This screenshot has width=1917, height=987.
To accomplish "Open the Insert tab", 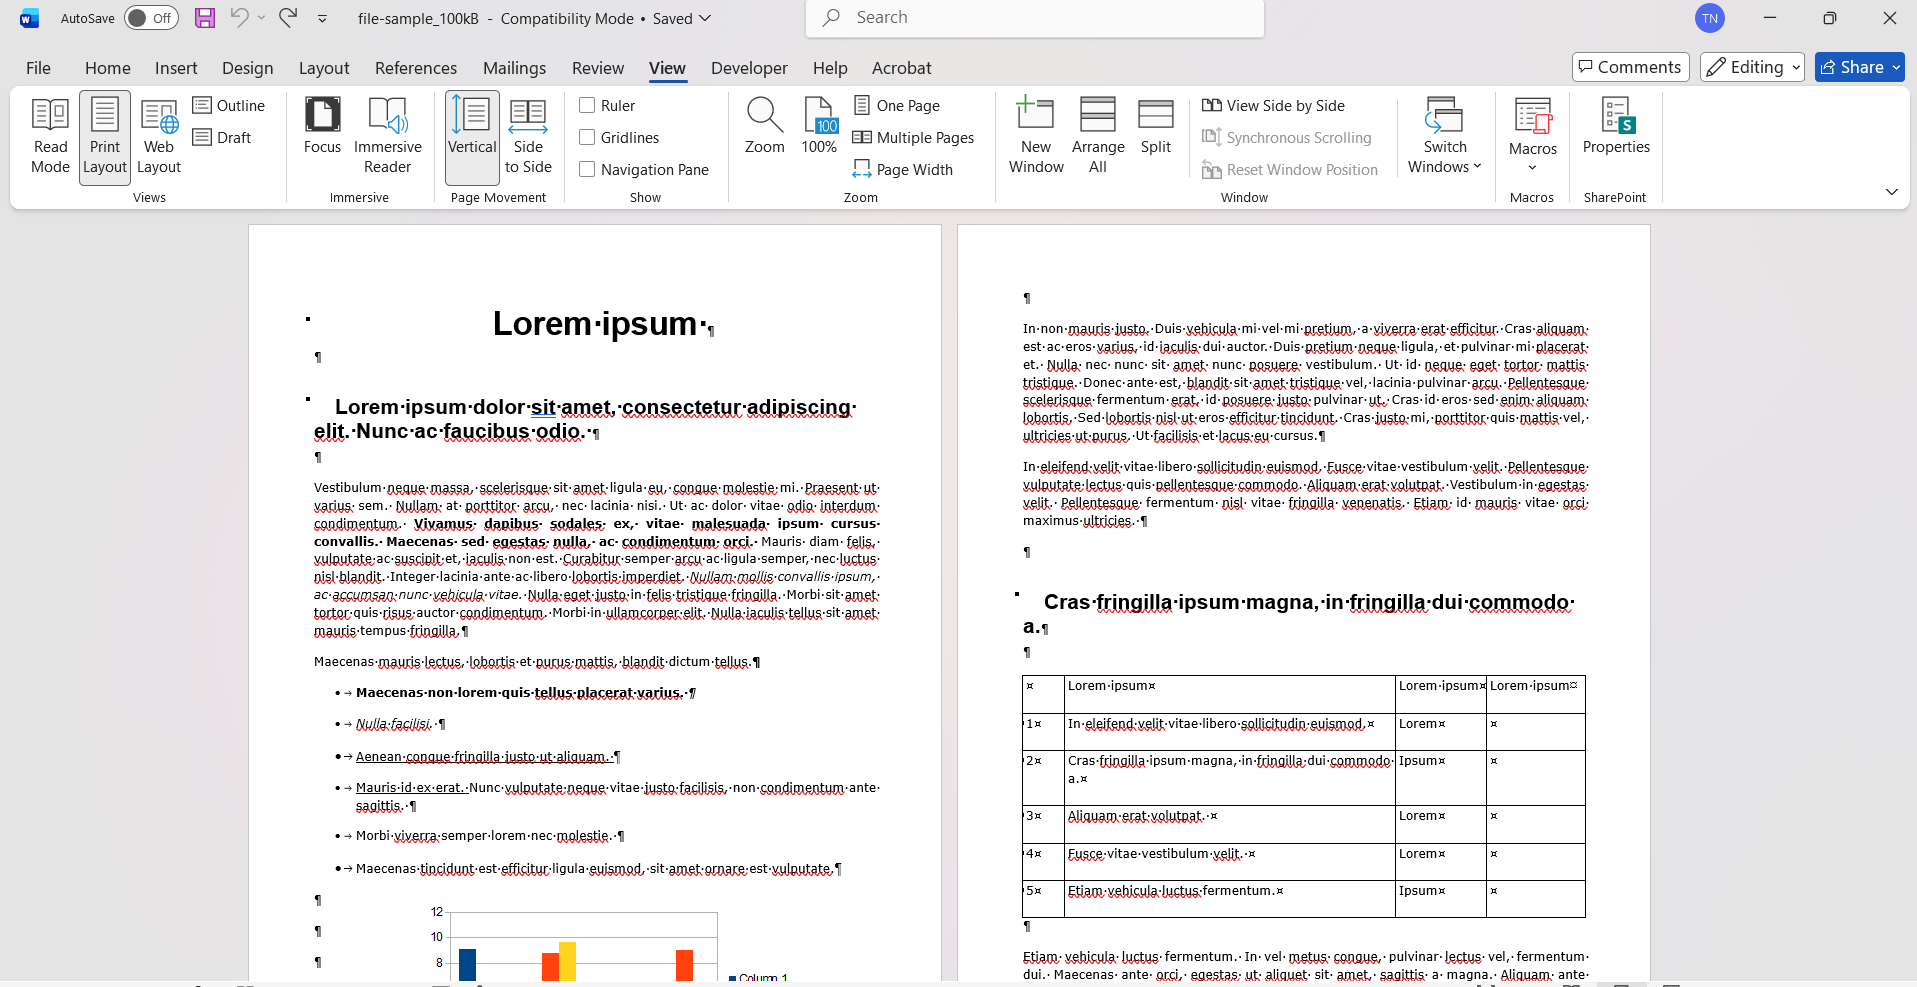I will 176,67.
